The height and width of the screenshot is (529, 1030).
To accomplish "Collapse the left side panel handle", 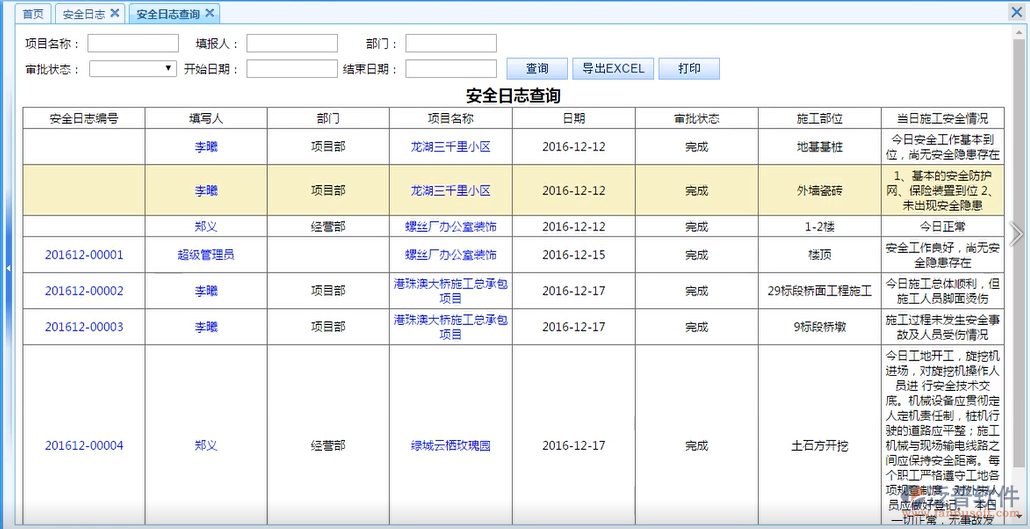I will 8,268.
